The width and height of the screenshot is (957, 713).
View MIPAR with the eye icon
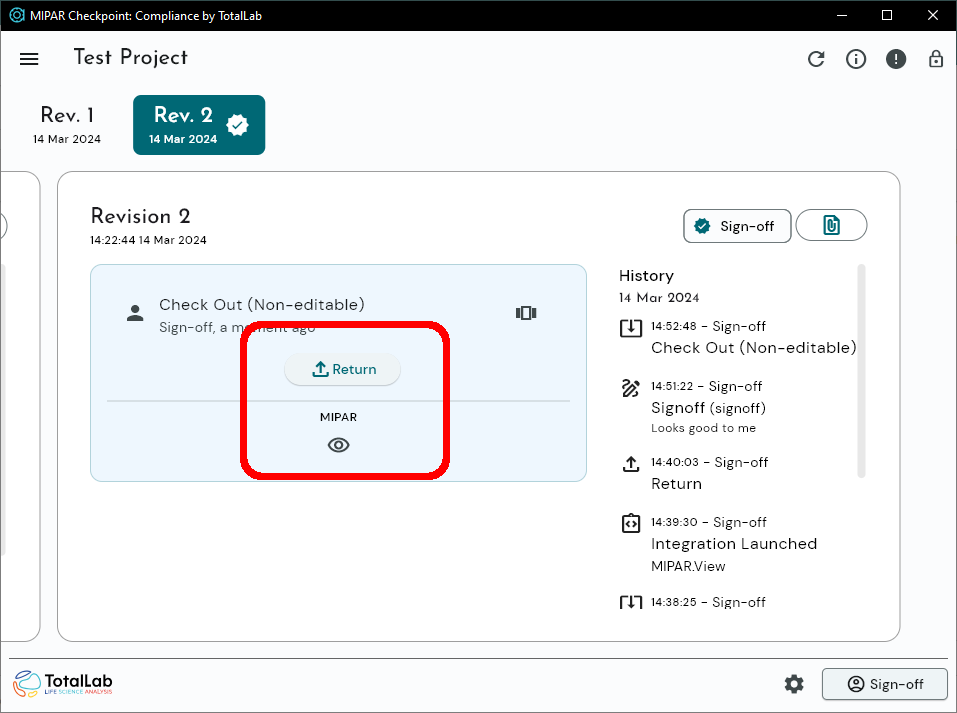tap(339, 445)
